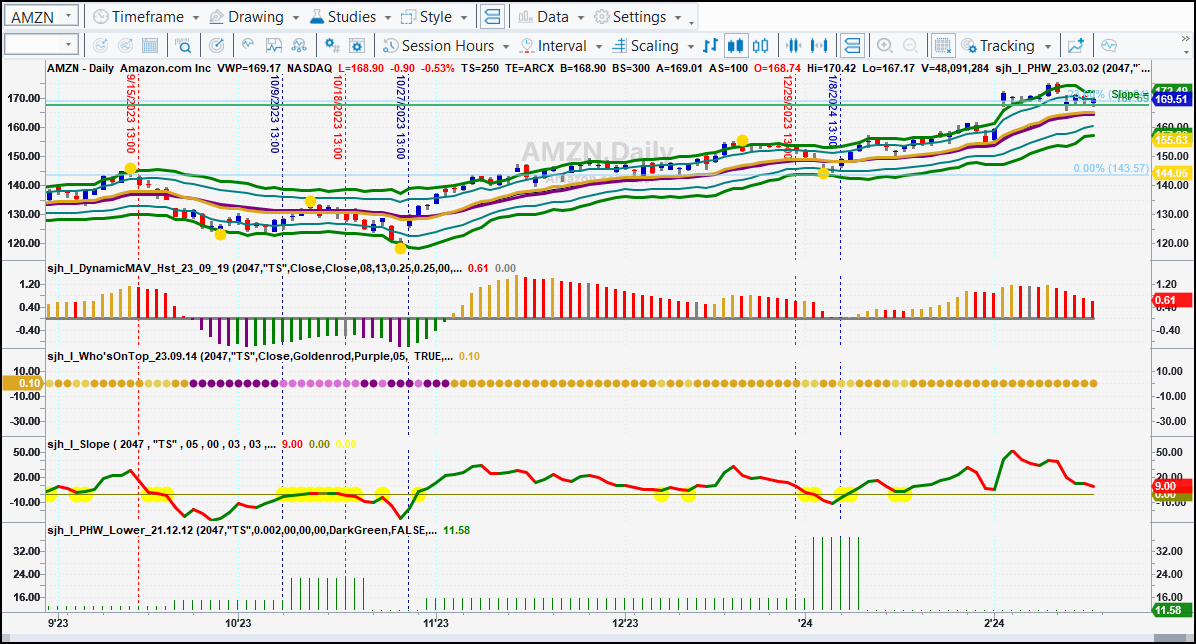Open the Settings menu

pyautogui.click(x=638, y=17)
